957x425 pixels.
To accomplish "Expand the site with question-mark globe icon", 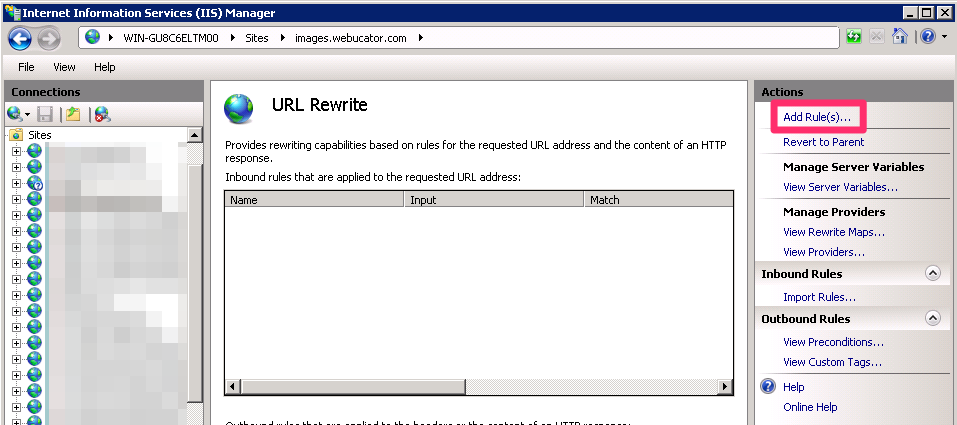I will coord(16,183).
